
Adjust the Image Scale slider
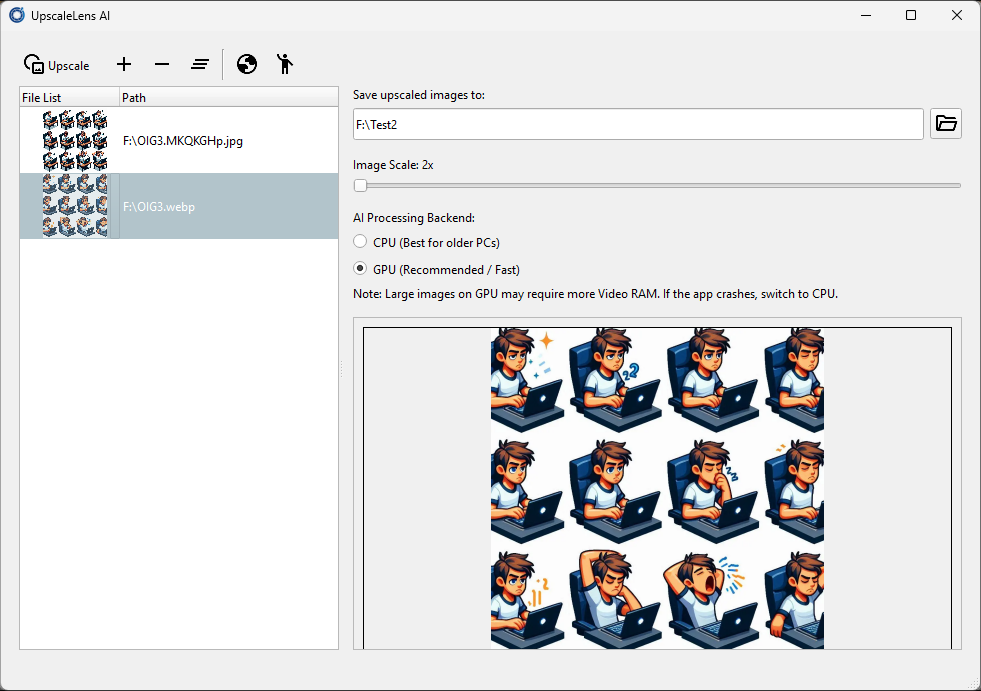tap(360, 185)
